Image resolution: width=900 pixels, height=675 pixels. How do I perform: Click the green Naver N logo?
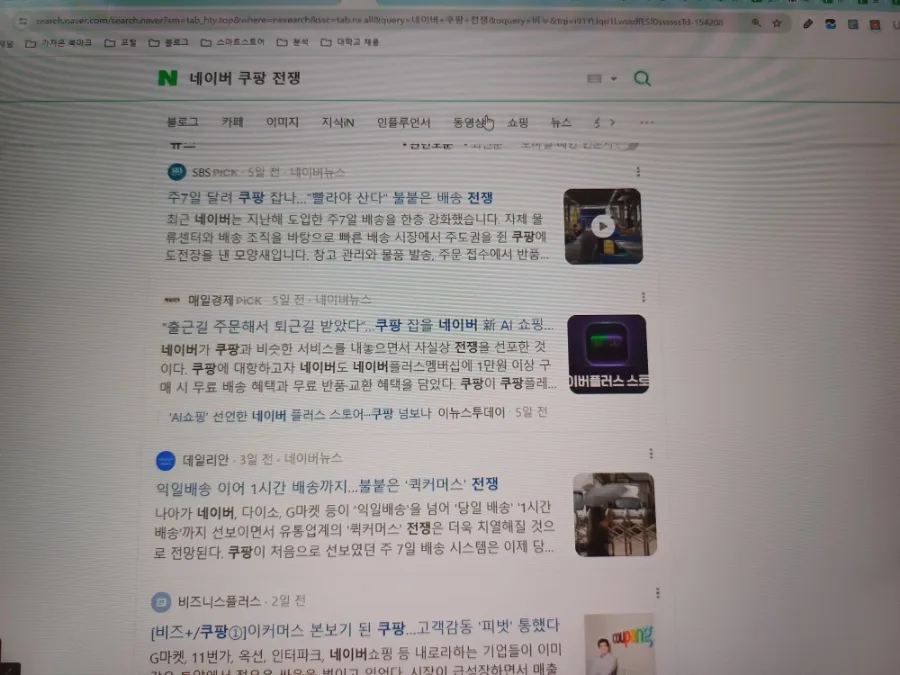pyautogui.click(x=168, y=77)
